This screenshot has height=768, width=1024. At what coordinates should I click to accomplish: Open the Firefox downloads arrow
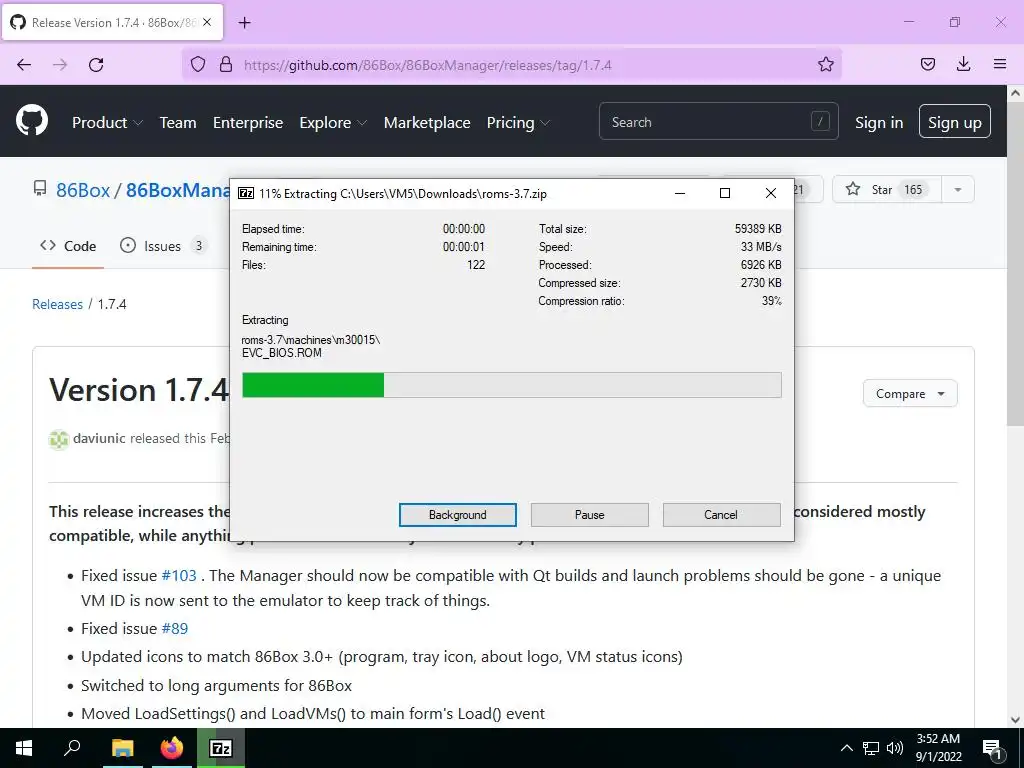point(963,64)
